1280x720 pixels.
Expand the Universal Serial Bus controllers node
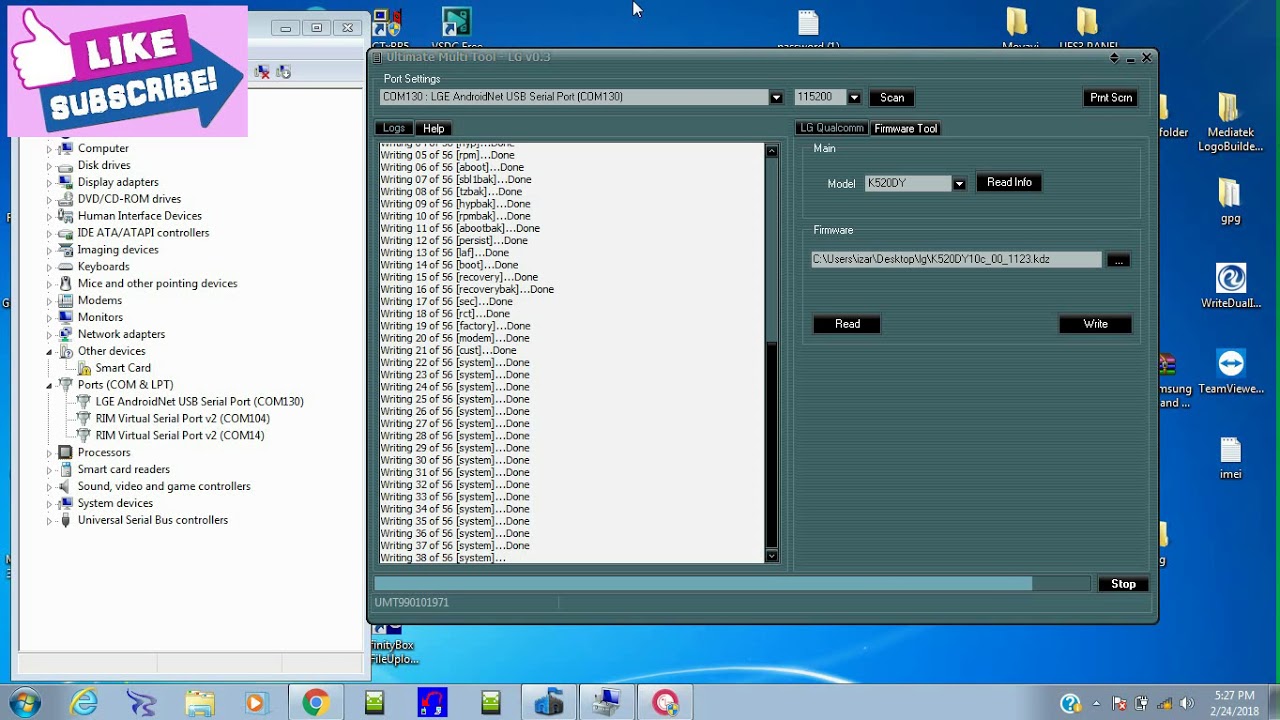coord(49,520)
